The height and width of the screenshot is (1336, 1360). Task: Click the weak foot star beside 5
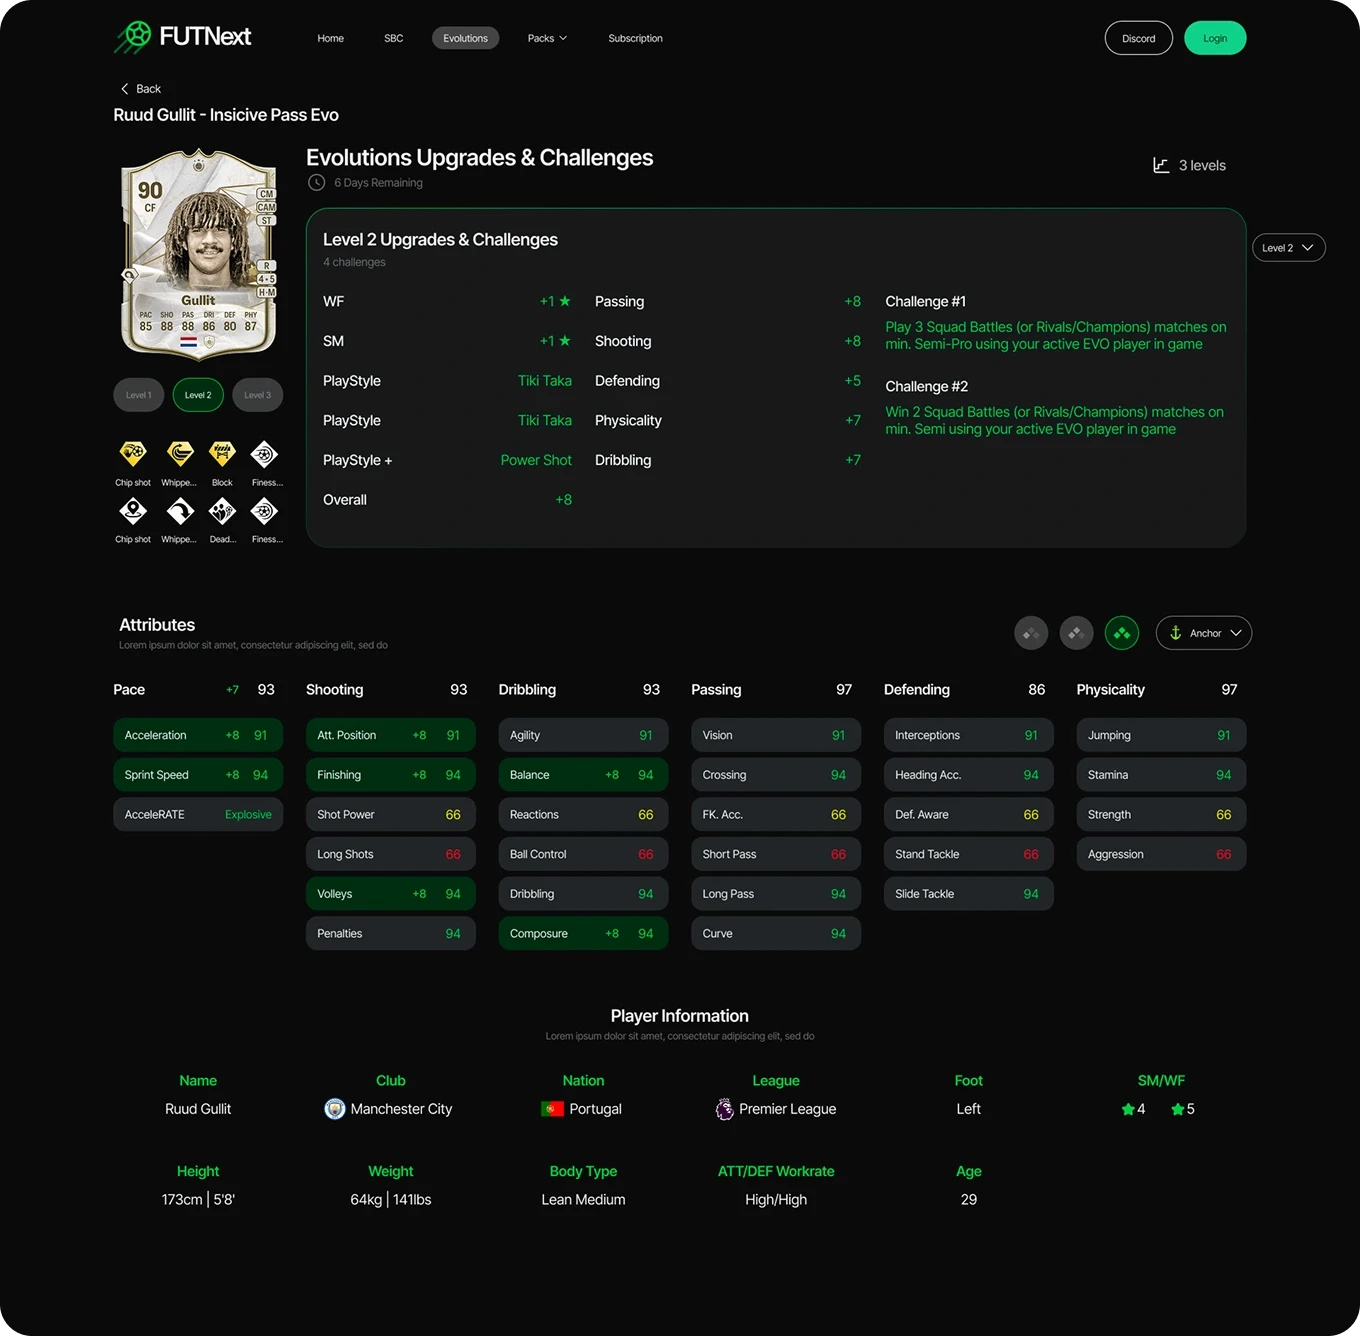(x=1177, y=1109)
